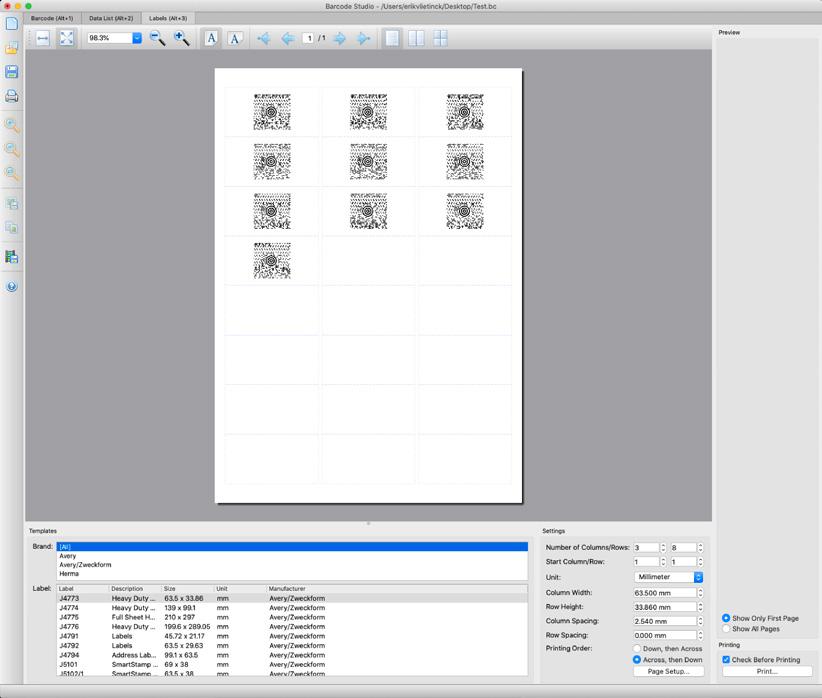Viewport: 822px width, 698px height.
Task: Select the J4794 Address Labels template row
Action: coord(292,655)
